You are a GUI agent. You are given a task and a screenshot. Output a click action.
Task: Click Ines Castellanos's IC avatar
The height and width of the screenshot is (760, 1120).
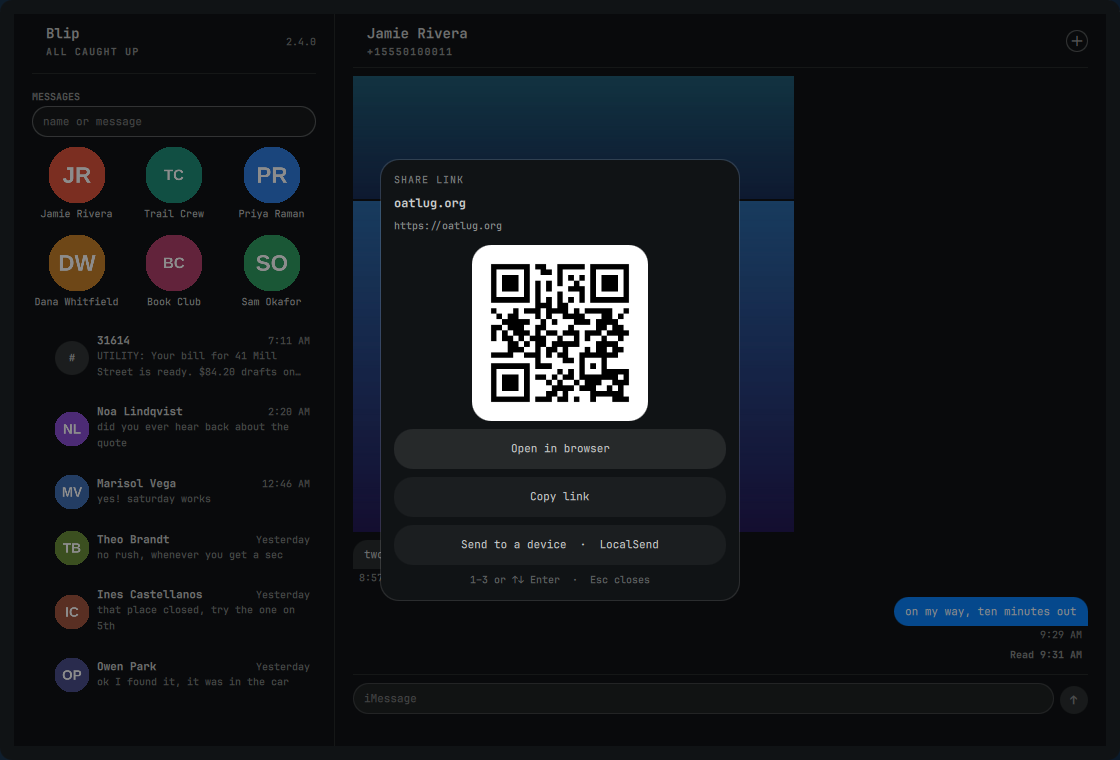tap(71, 611)
